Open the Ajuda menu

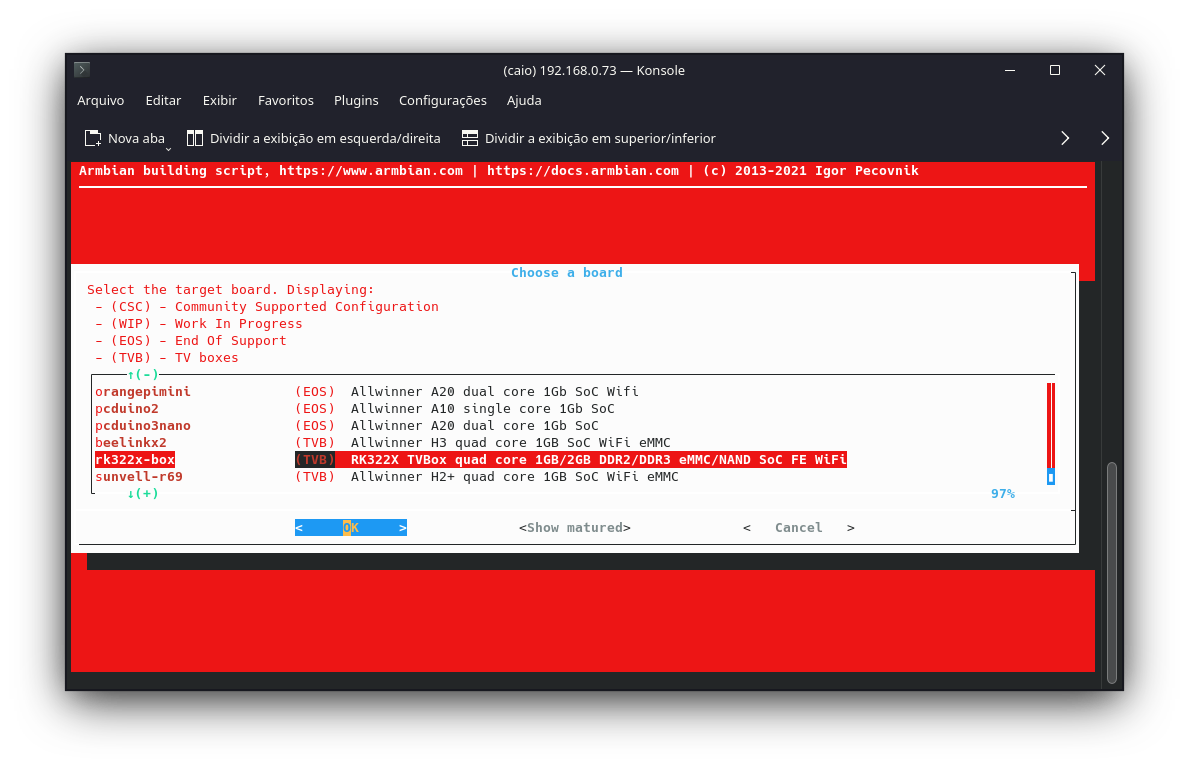[524, 100]
